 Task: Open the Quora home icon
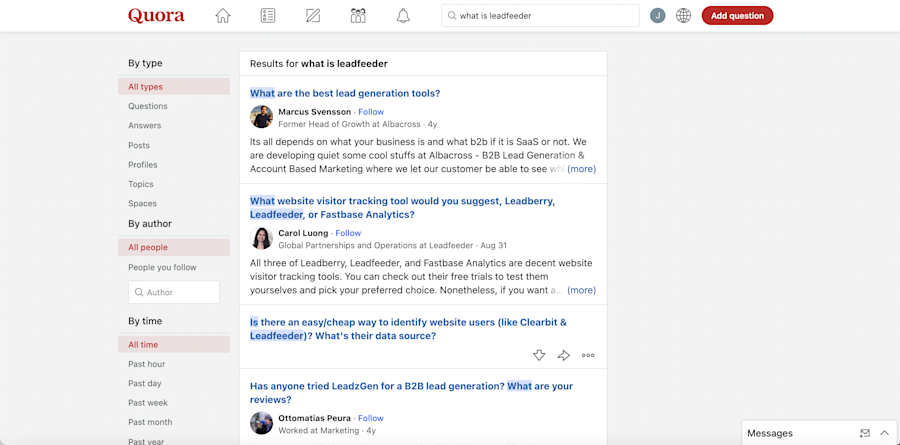tap(223, 16)
